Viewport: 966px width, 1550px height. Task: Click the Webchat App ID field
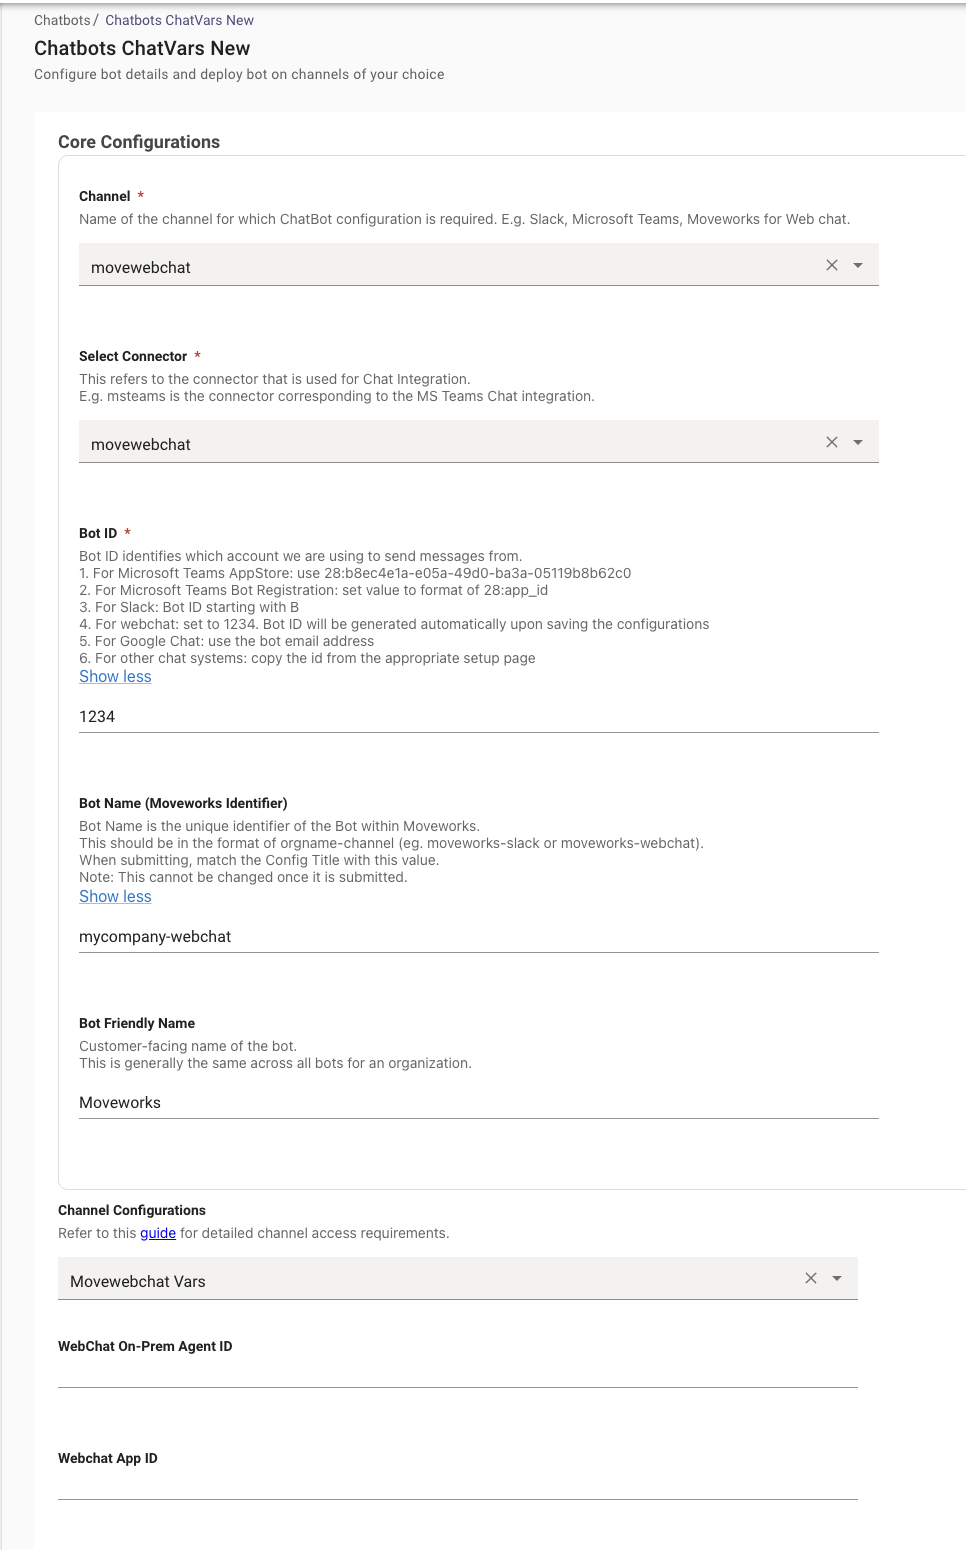click(x=457, y=1484)
